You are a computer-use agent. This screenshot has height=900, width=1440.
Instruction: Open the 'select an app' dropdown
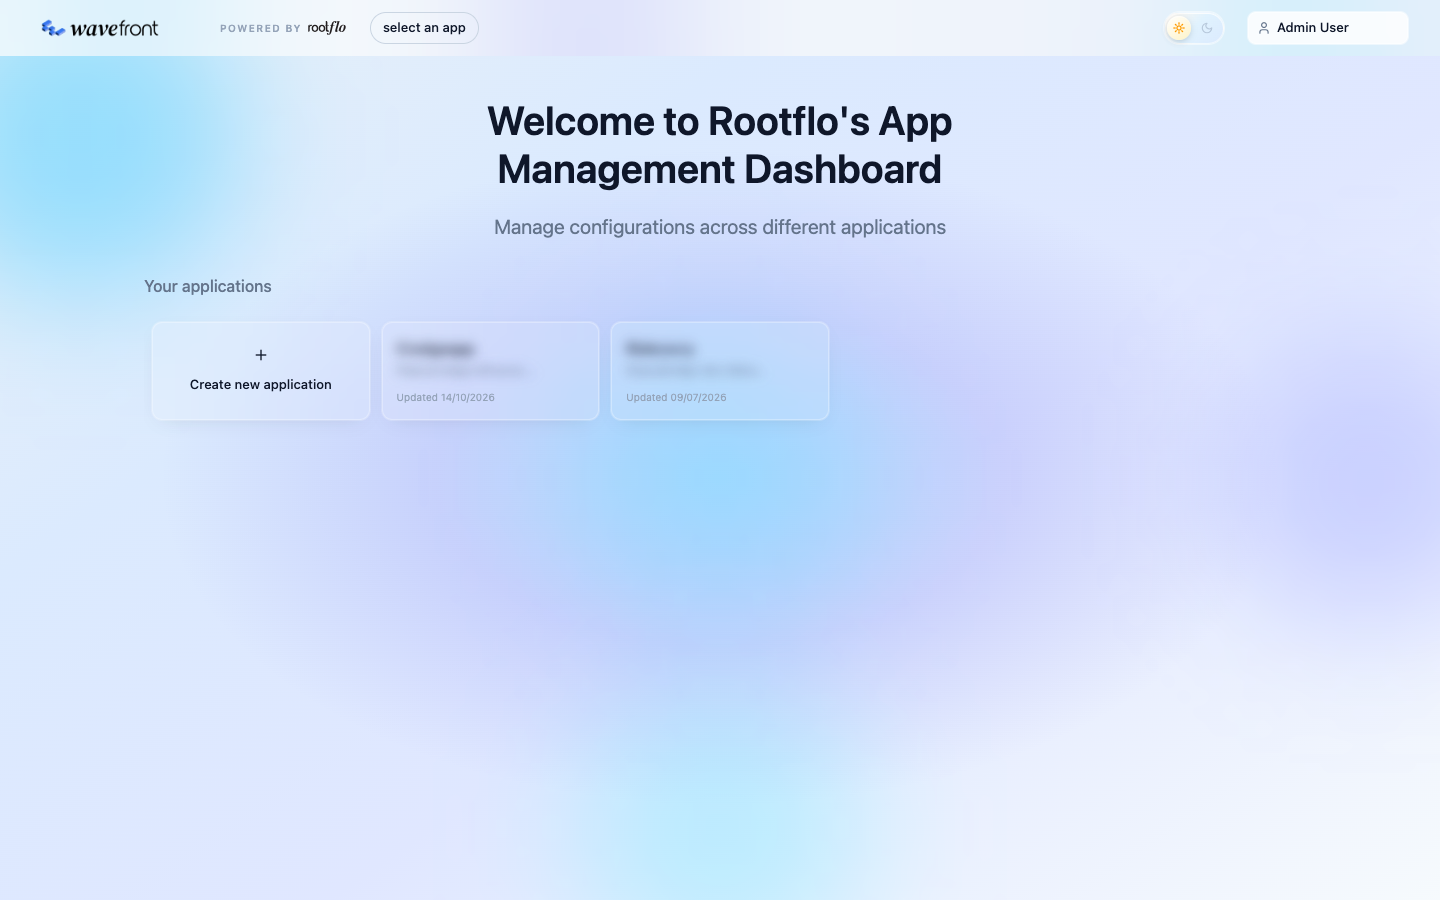pyautogui.click(x=424, y=28)
